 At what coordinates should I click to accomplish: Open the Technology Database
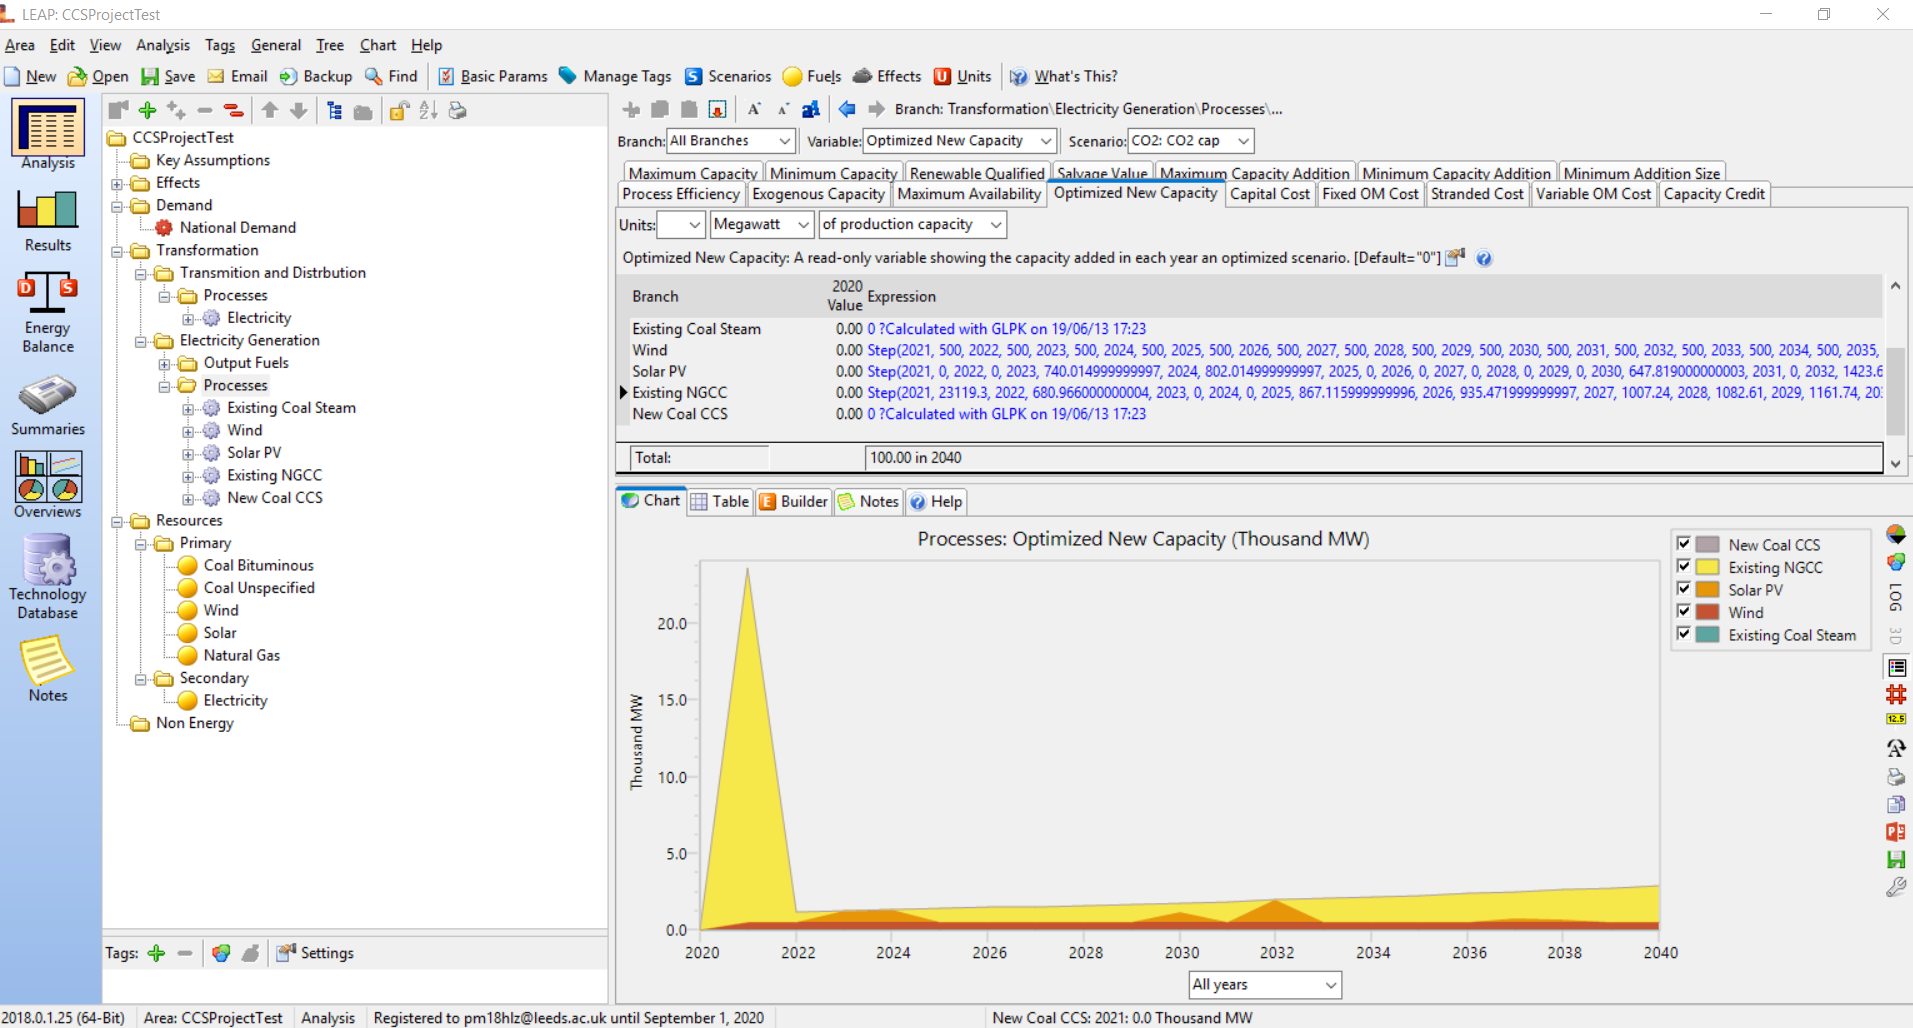point(48,576)
